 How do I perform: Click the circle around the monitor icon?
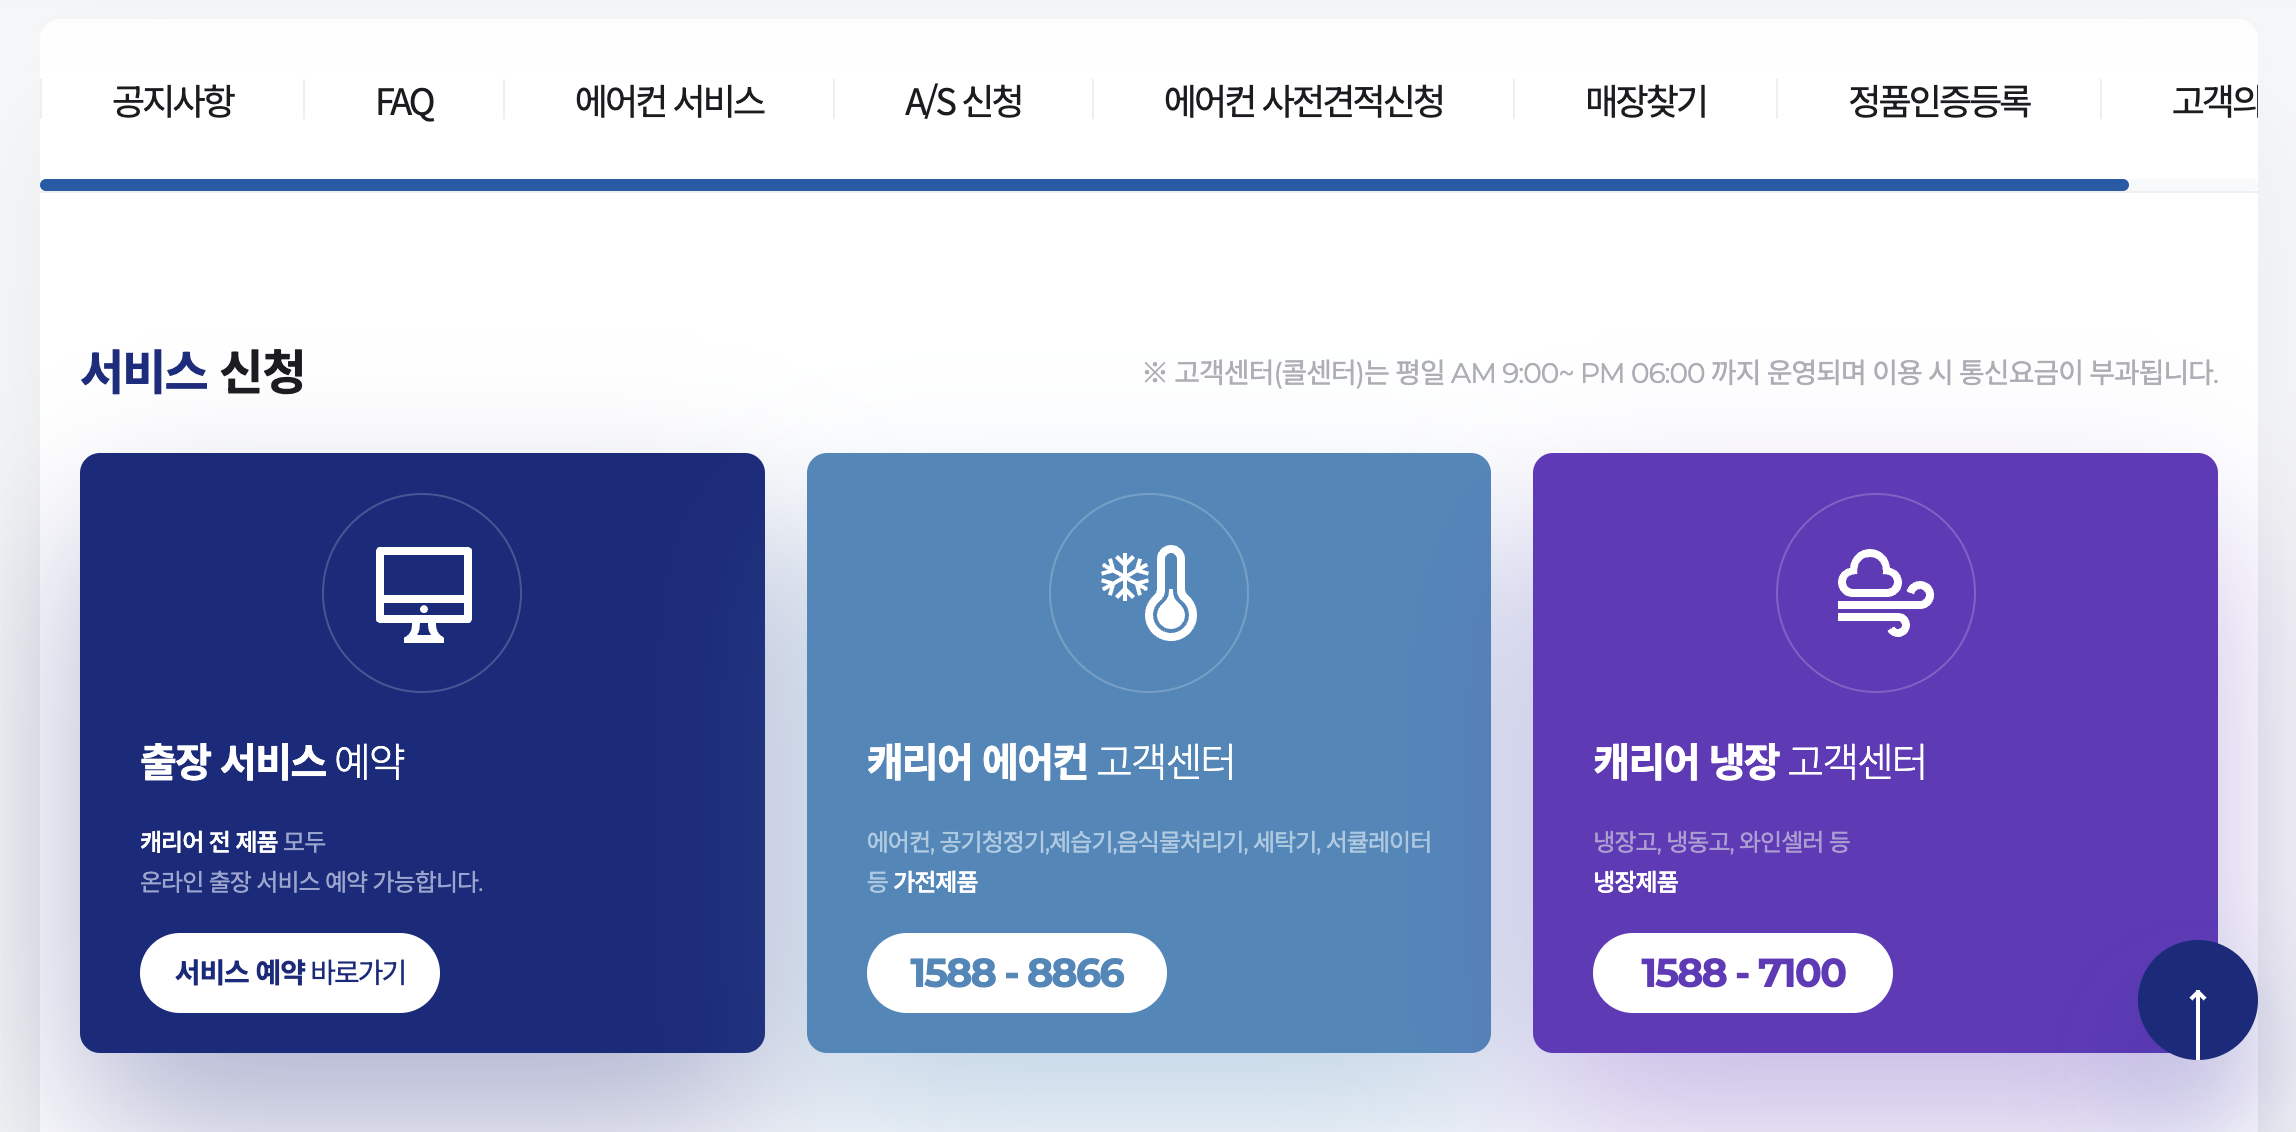[423, 593]
